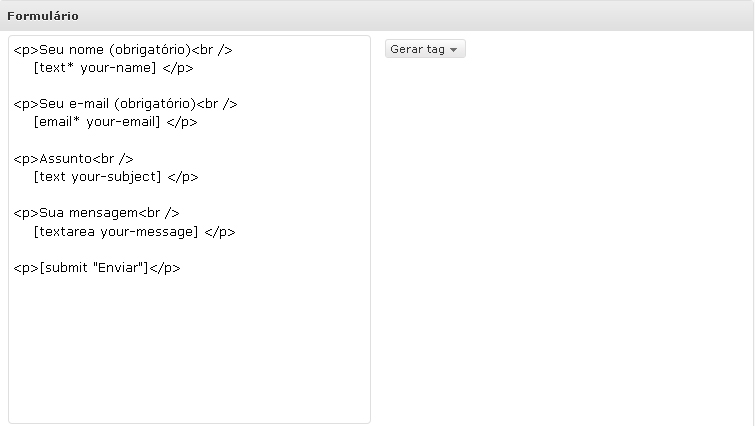755x426 pixels.
Task: Click the [submit "Enviar"] line
Action: click(97, 268)
